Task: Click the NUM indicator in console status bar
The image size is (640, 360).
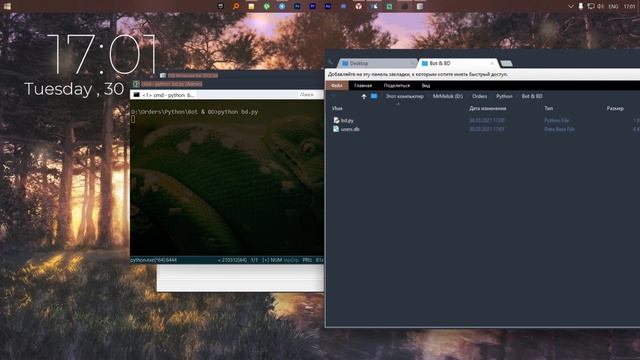Action: 276,260
